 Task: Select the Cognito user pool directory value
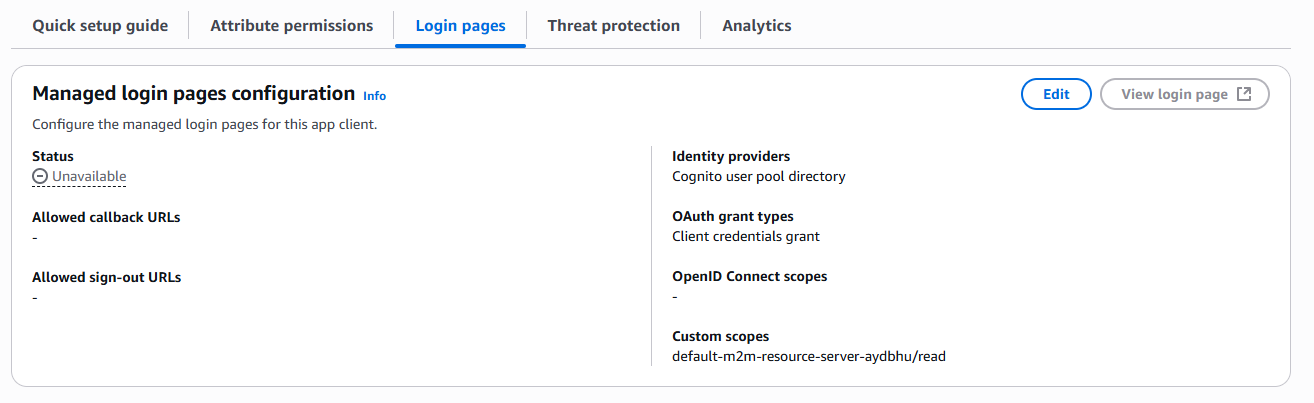tap(758, 176)
